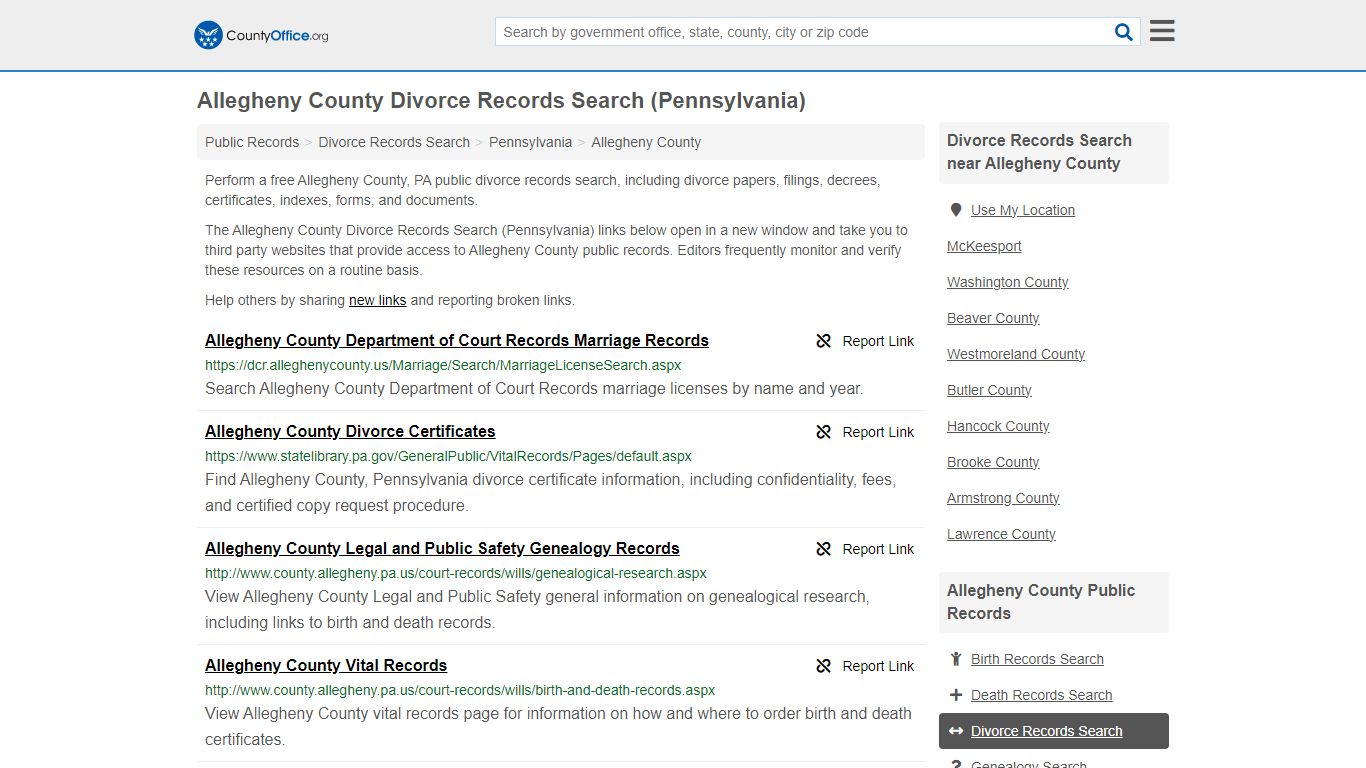Image resolution: width=1366 pixels, height=768 pixels.
Task: Open Armstrong County link
Action: point(1003,498)
